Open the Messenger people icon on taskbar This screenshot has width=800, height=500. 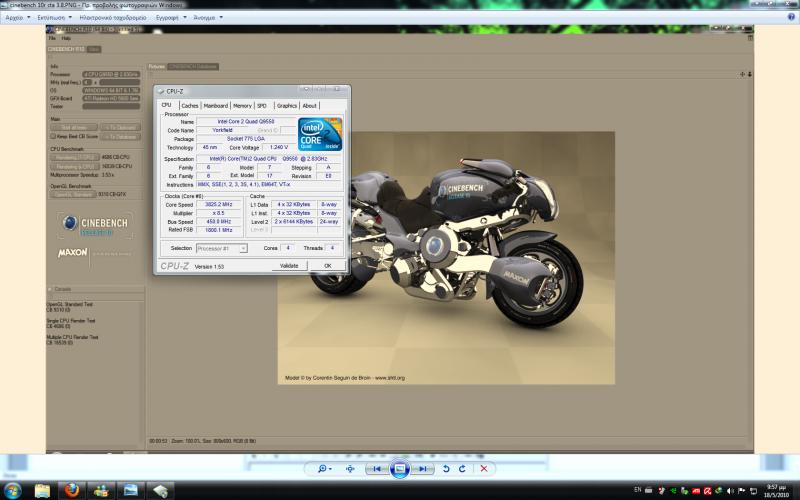tap(101, 490)
